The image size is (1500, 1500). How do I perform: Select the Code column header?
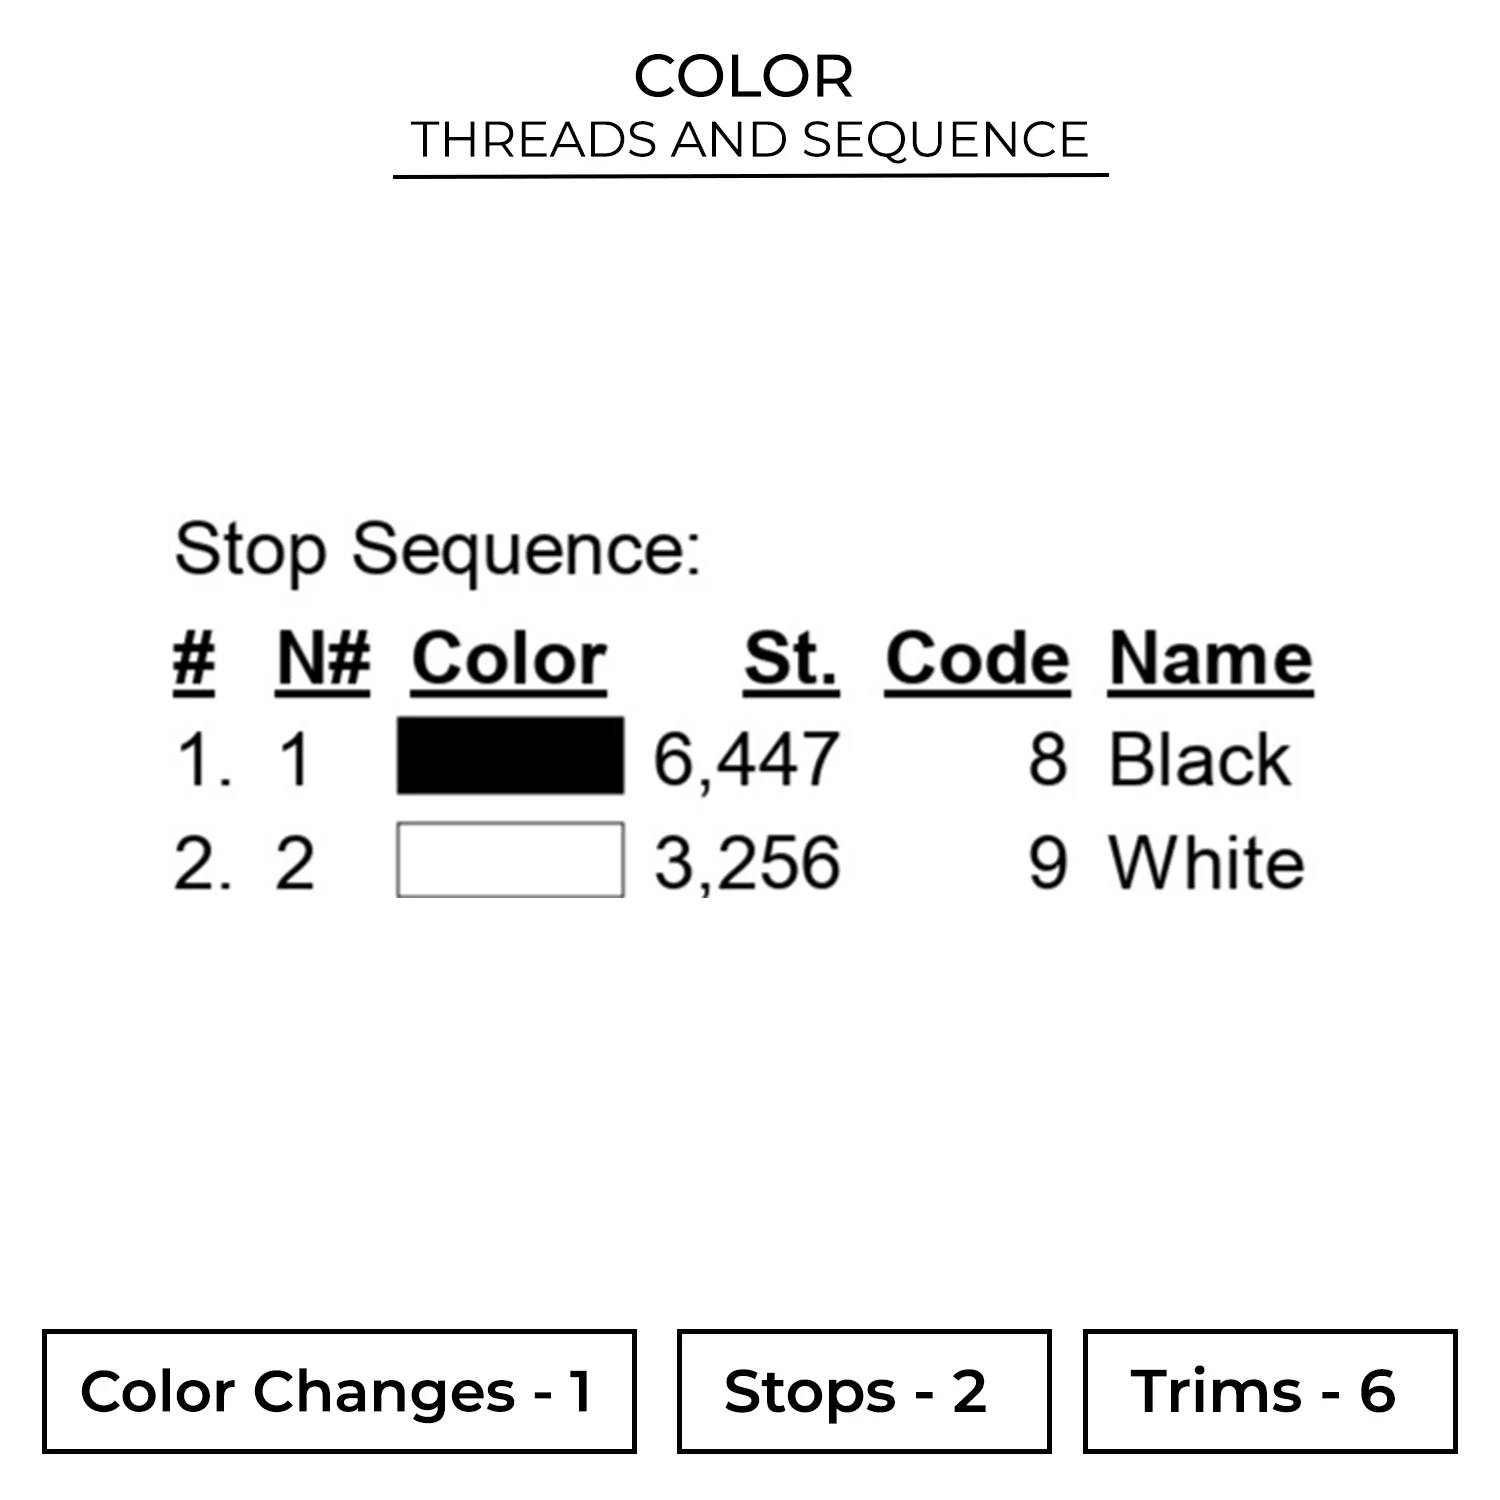977,660
